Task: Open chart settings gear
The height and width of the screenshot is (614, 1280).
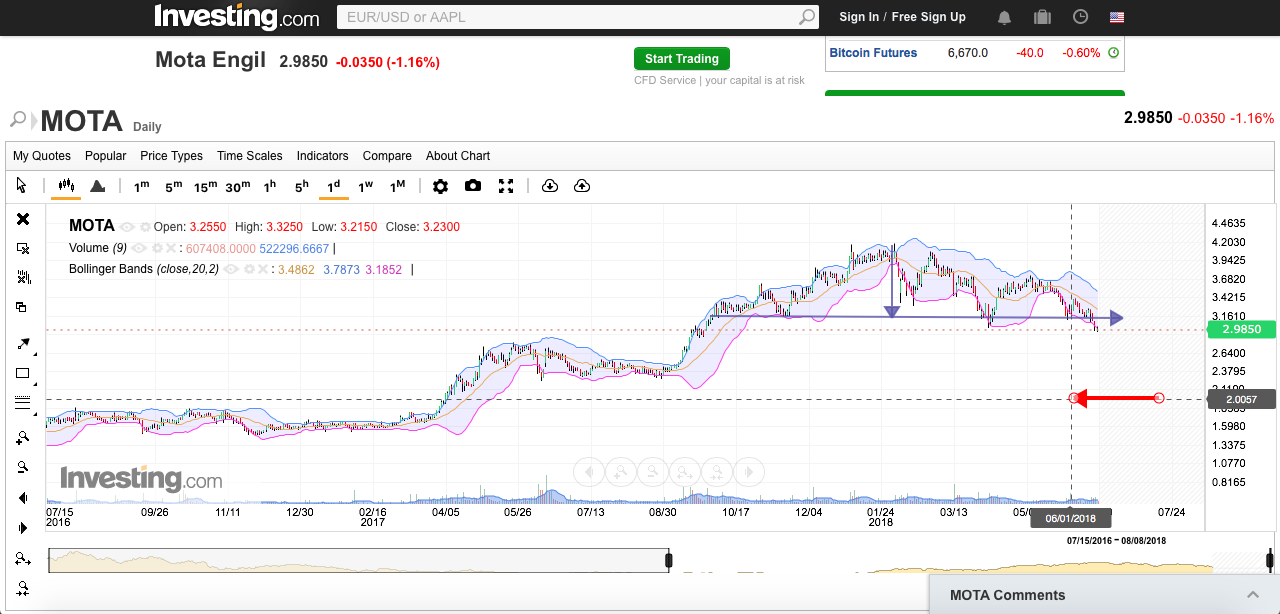Action: click(x=440, y=186)
